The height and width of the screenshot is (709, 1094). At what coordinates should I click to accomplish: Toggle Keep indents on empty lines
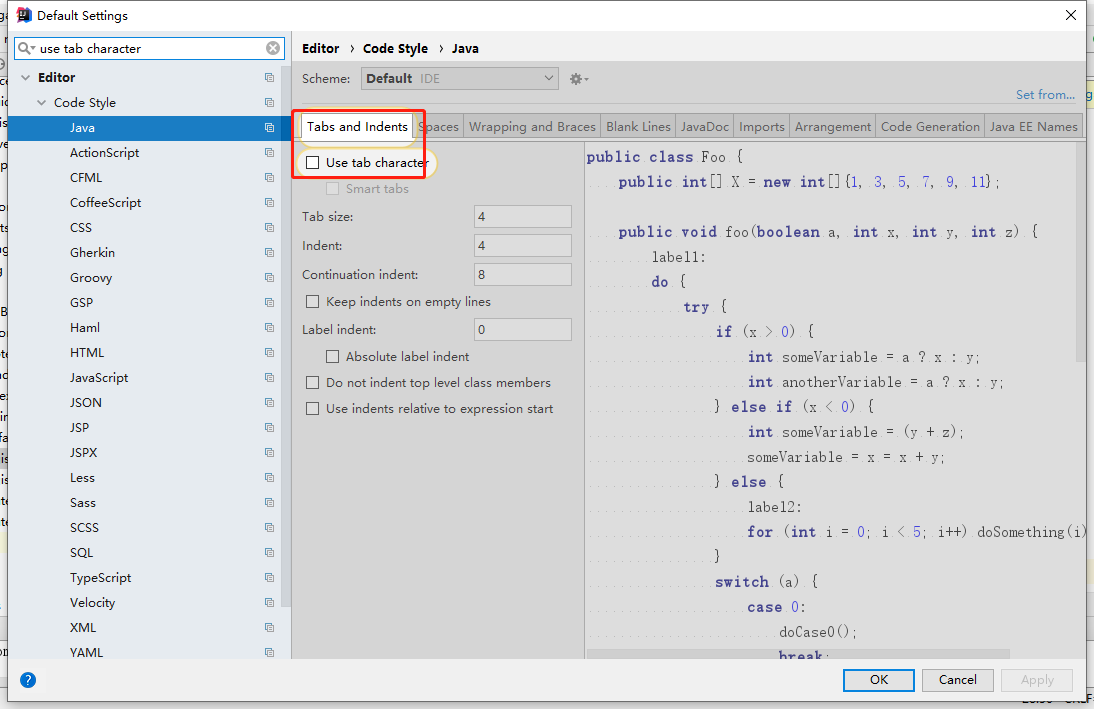pyautogui.click(x=313, y=301)
